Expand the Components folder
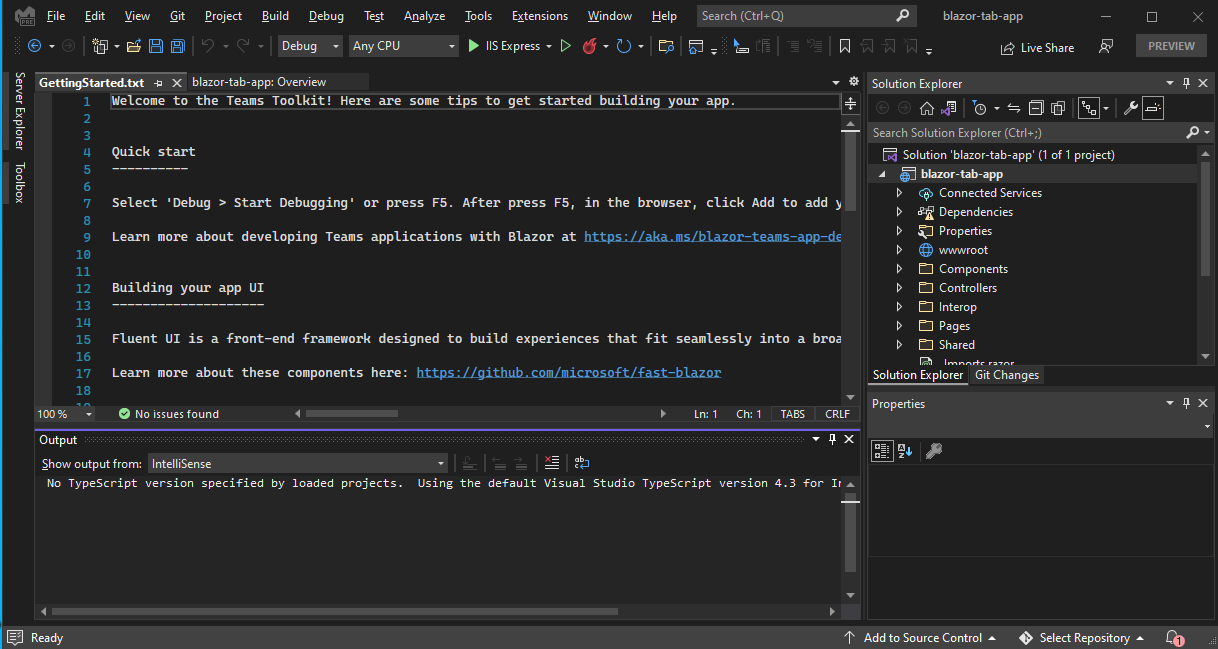 899,269
